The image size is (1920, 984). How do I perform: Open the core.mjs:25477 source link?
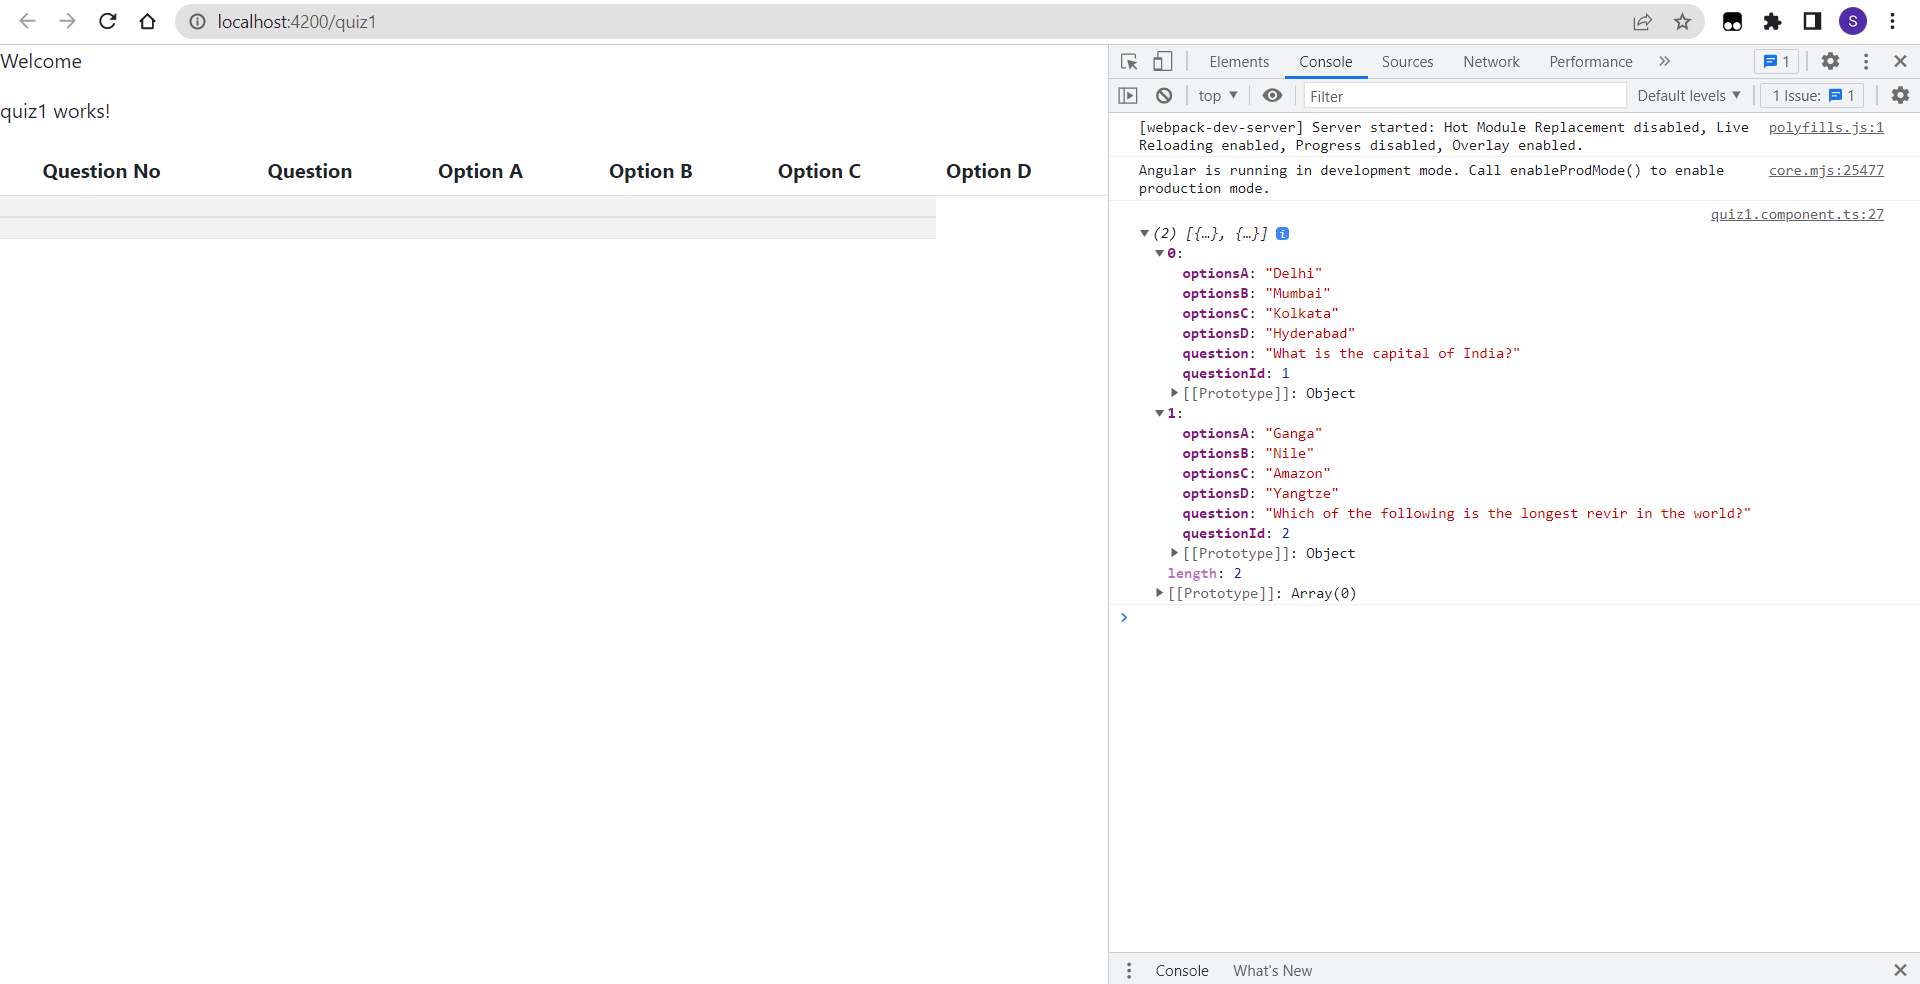[1826, 170]
